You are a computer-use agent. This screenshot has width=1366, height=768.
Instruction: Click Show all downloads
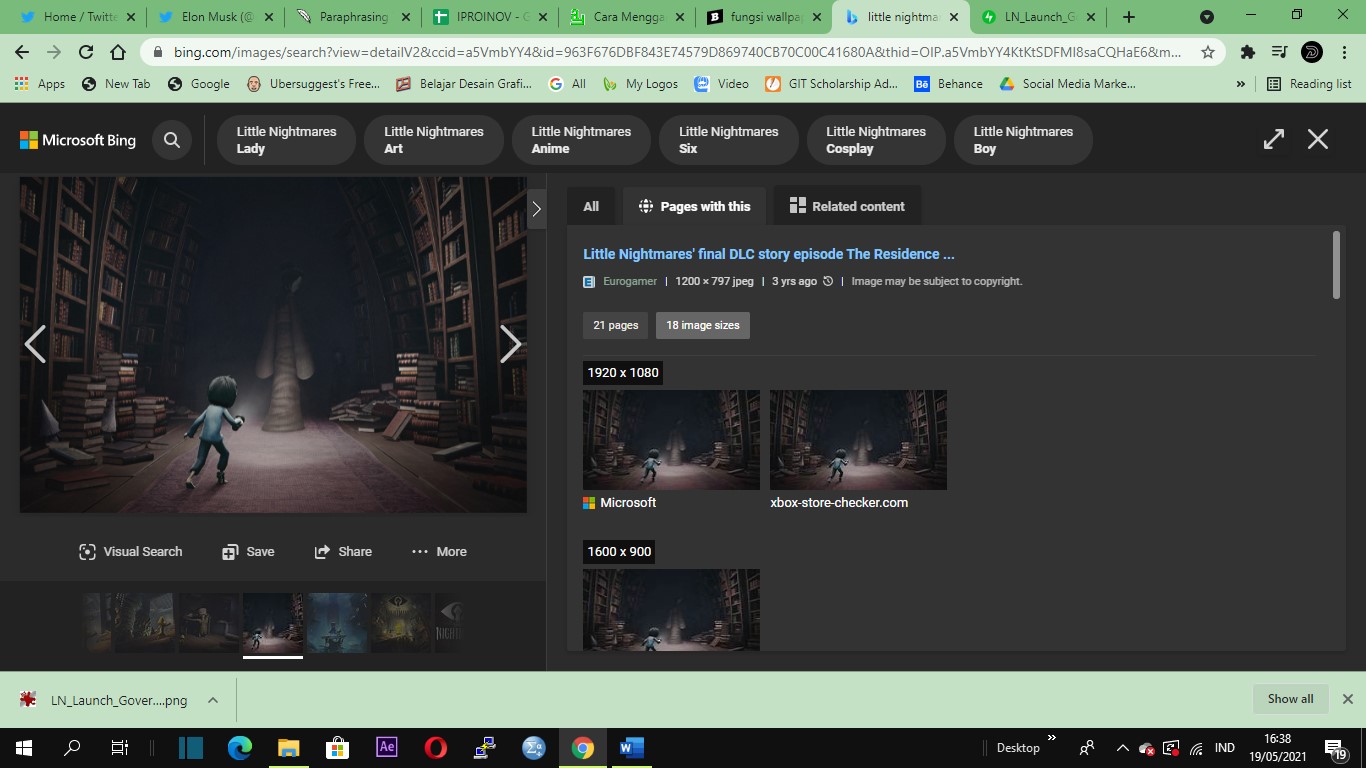click(1290, 699)
